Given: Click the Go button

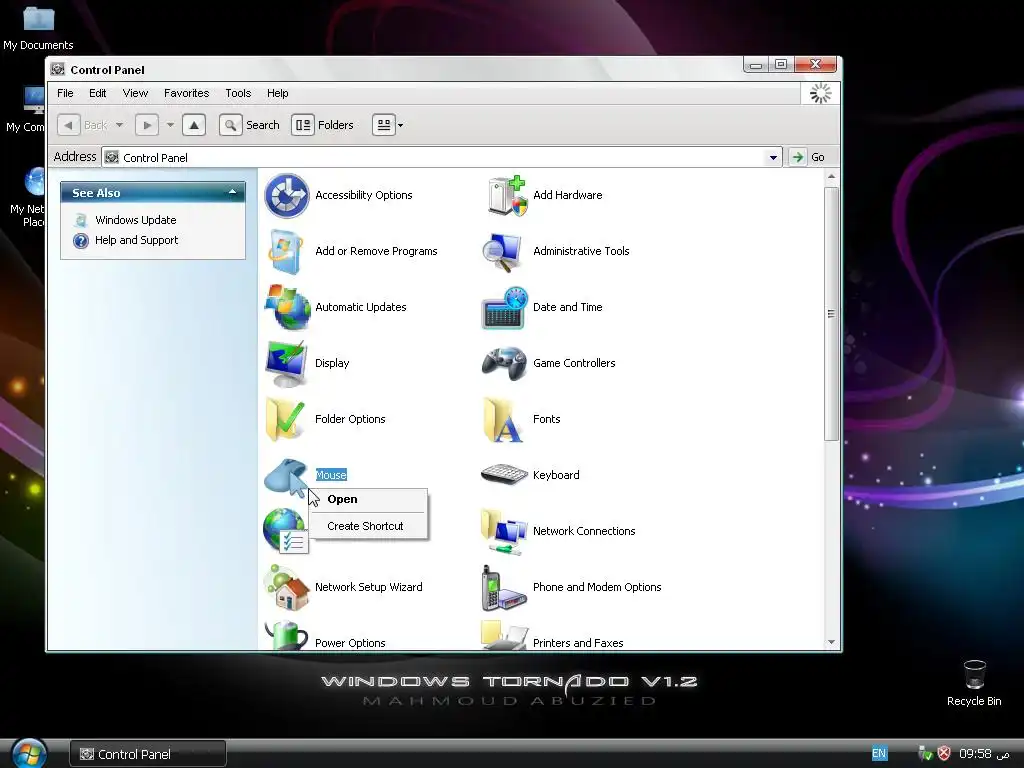Looking at the screenshot, I should (x=808, y=157).
